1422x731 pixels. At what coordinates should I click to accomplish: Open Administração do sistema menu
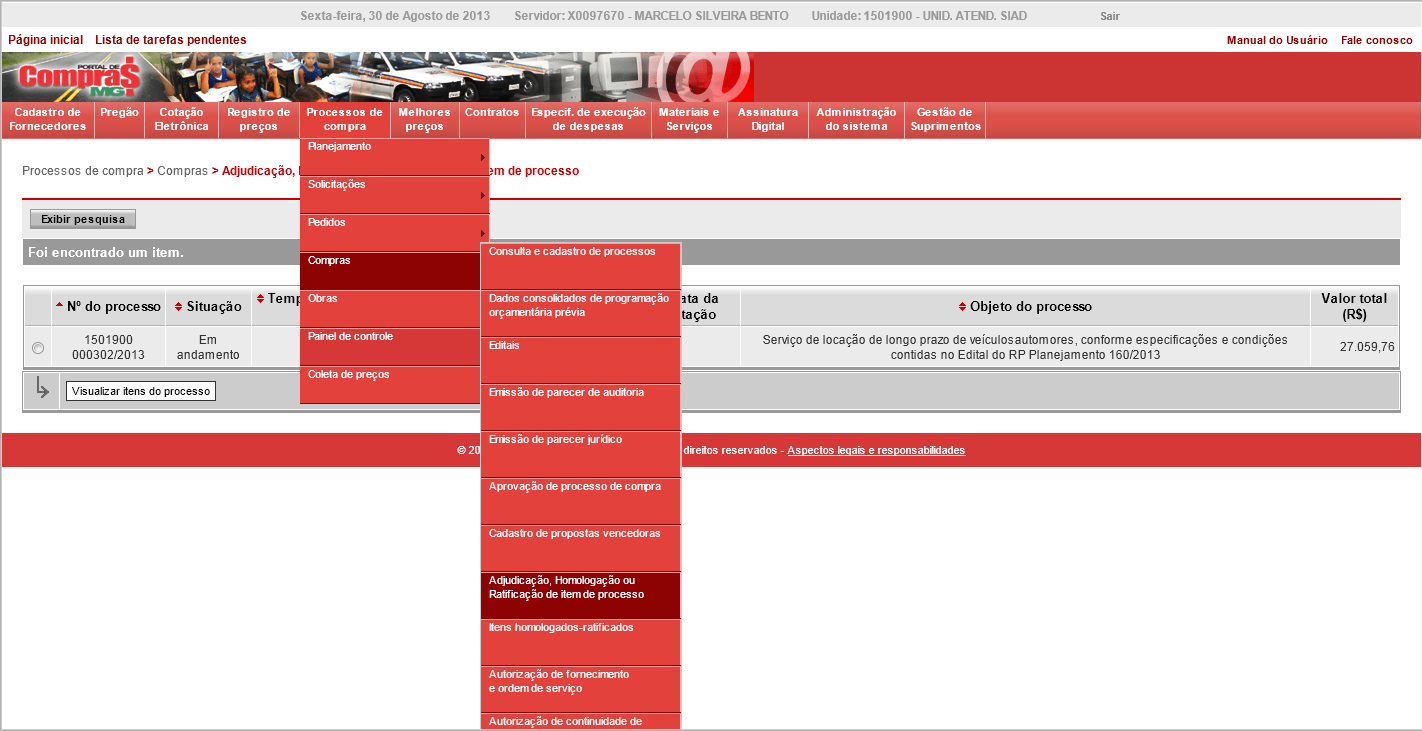click(x=856, y=119)
